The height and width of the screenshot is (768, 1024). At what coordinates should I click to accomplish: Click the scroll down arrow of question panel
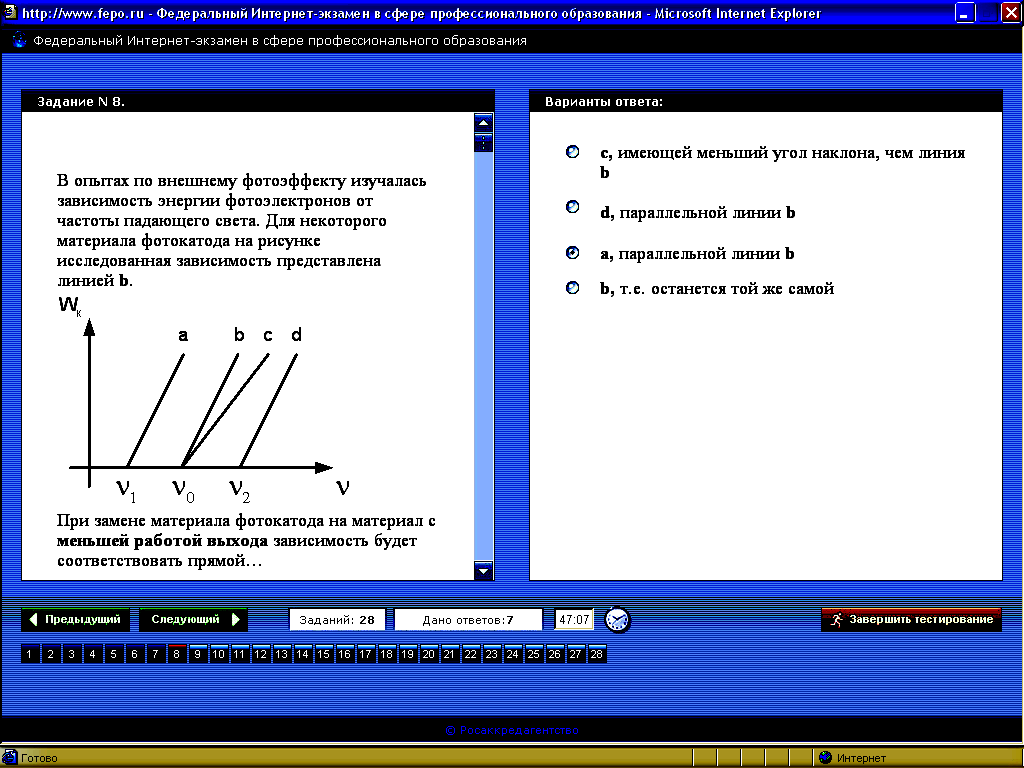click(x=483, y=571)
